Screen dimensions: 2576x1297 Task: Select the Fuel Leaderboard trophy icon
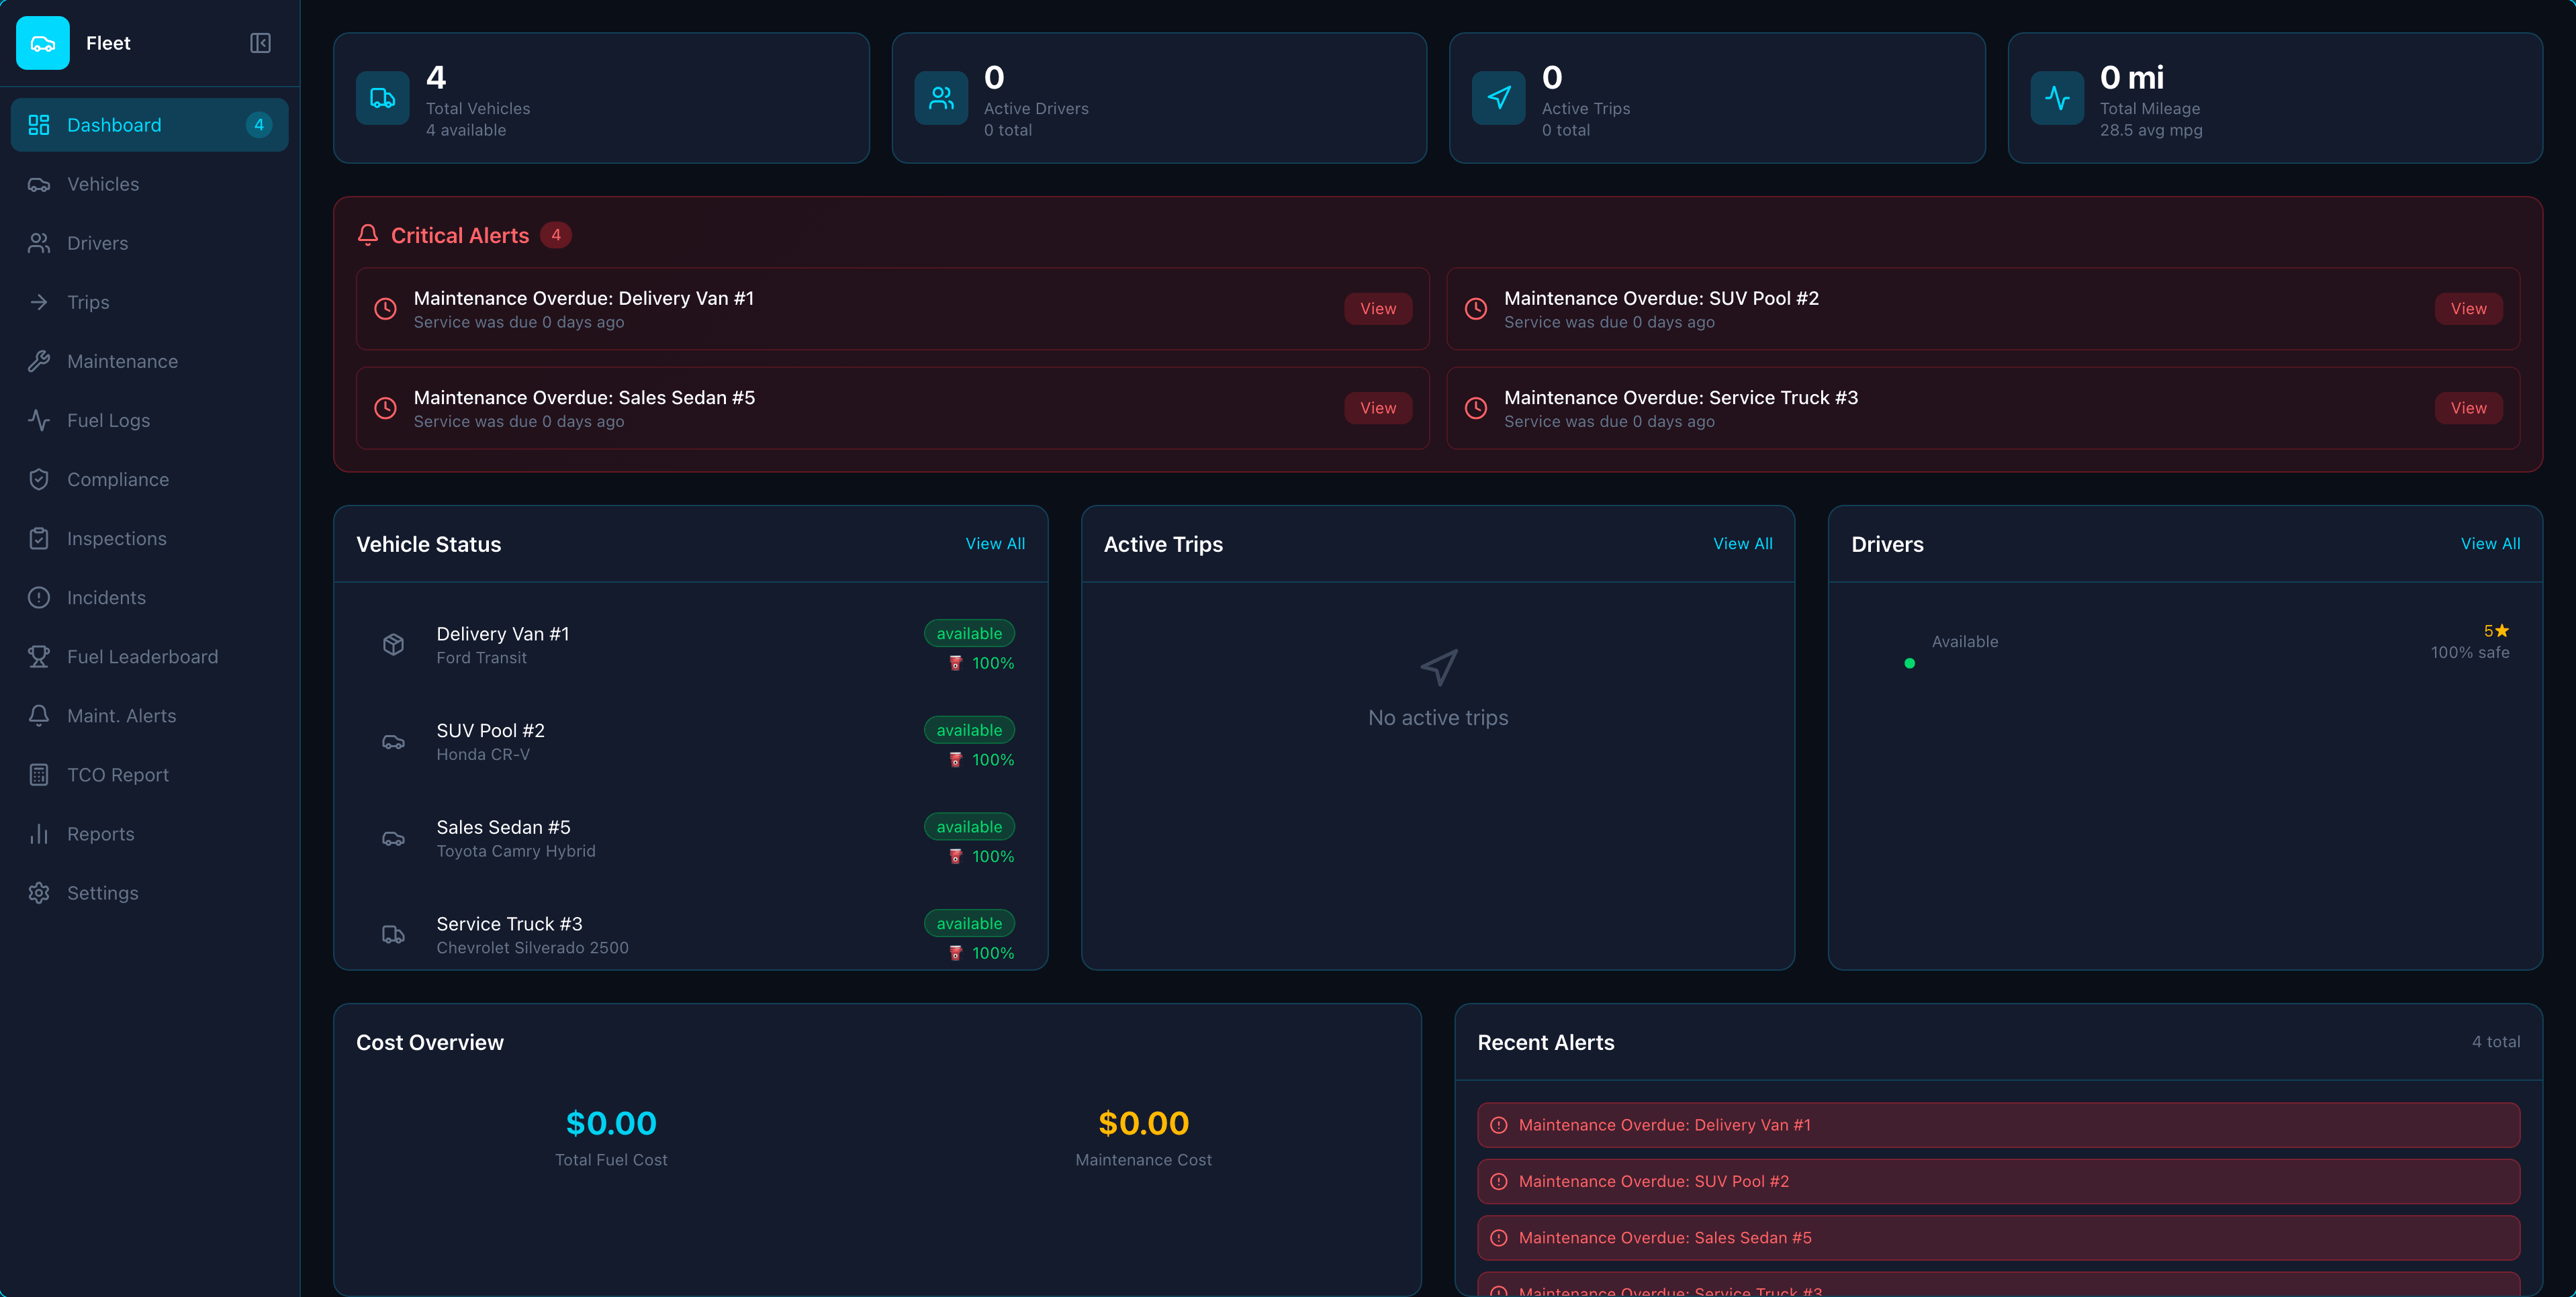point(39,656)
